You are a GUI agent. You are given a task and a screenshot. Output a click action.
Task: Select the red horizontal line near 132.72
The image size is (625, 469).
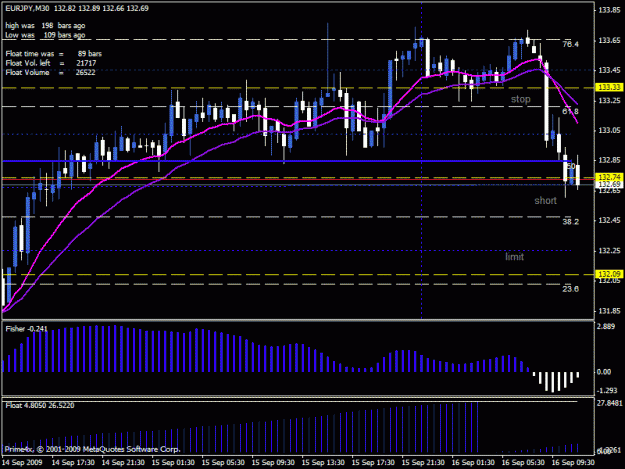click(x=298, y=180)
